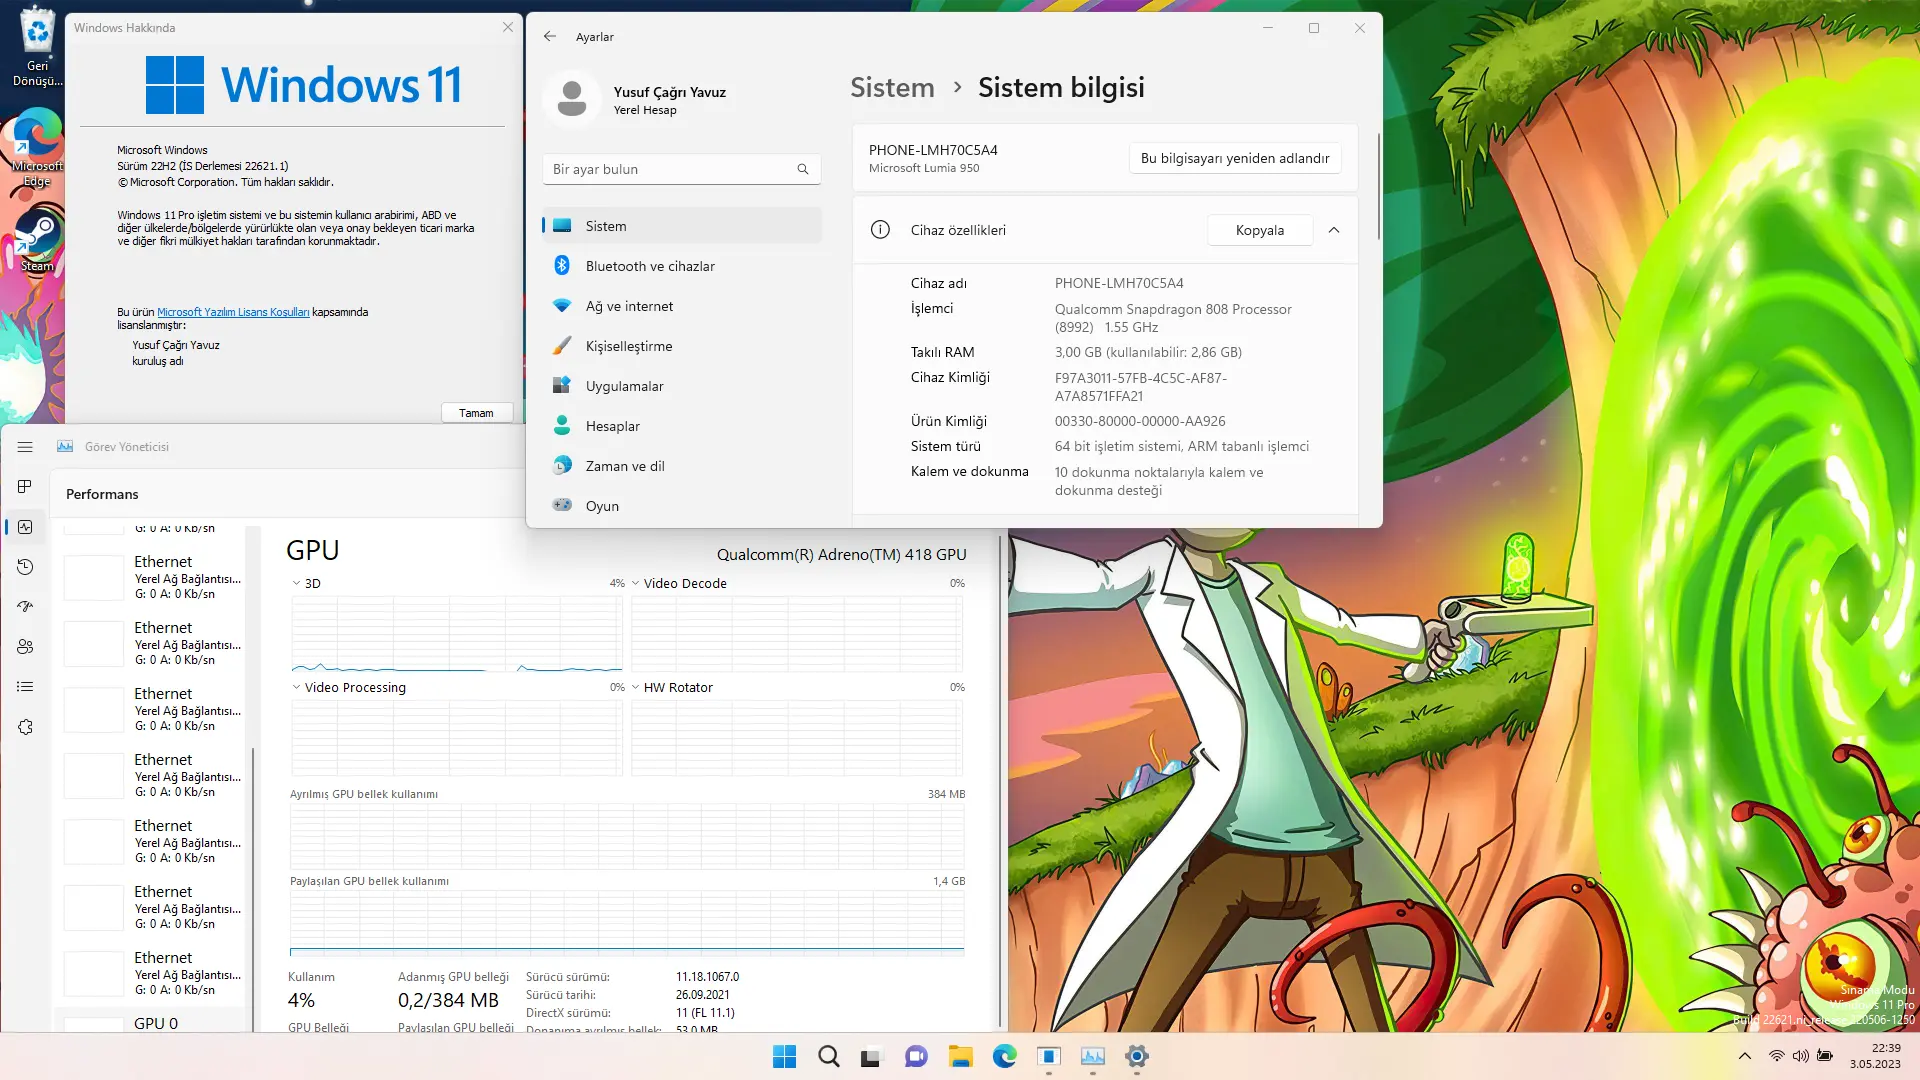Click the Settings window vertical scrollbar
Image resolution: width=1920 pixels, height=1080 pixels.
tap(1379, 188)
